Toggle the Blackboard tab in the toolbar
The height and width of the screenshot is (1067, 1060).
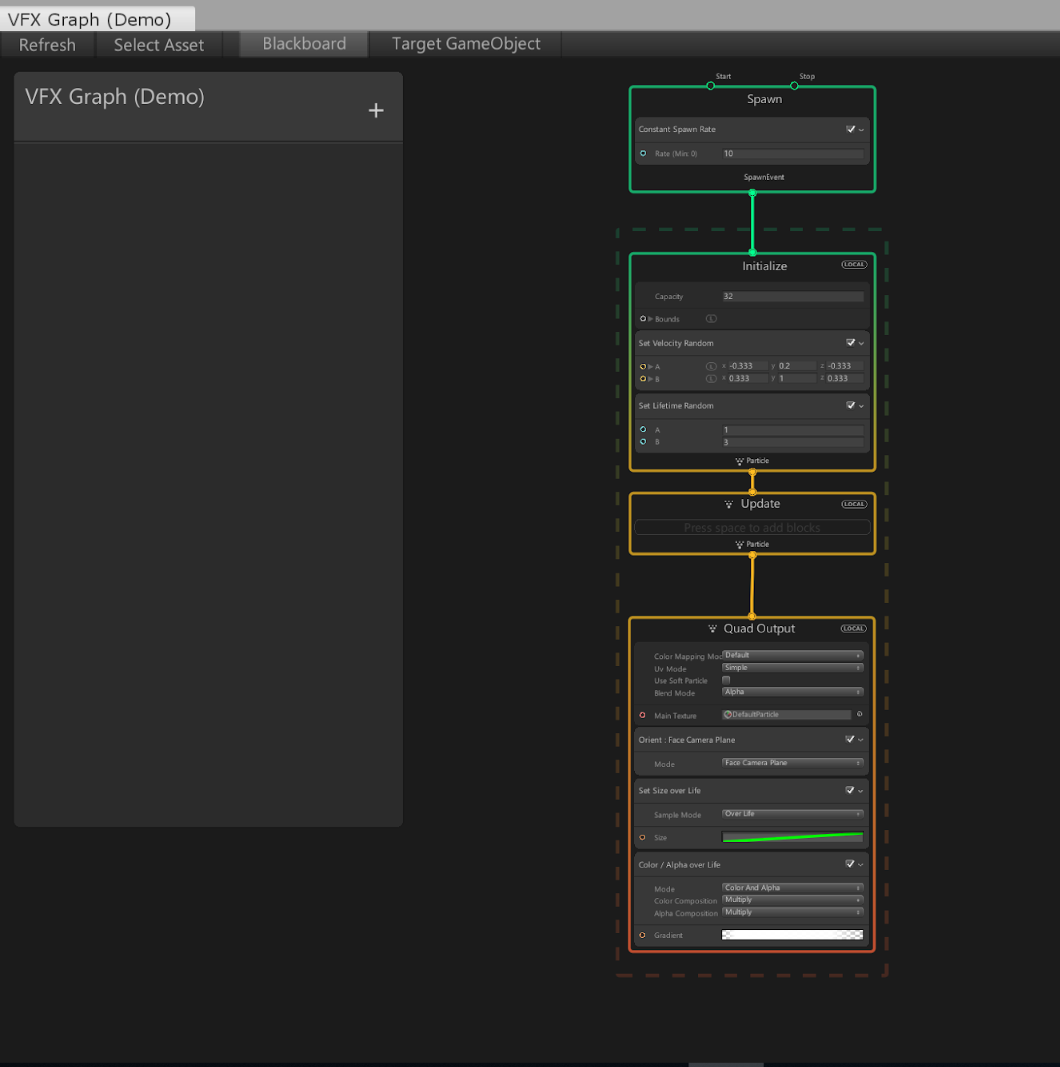(x=304, y=44)
